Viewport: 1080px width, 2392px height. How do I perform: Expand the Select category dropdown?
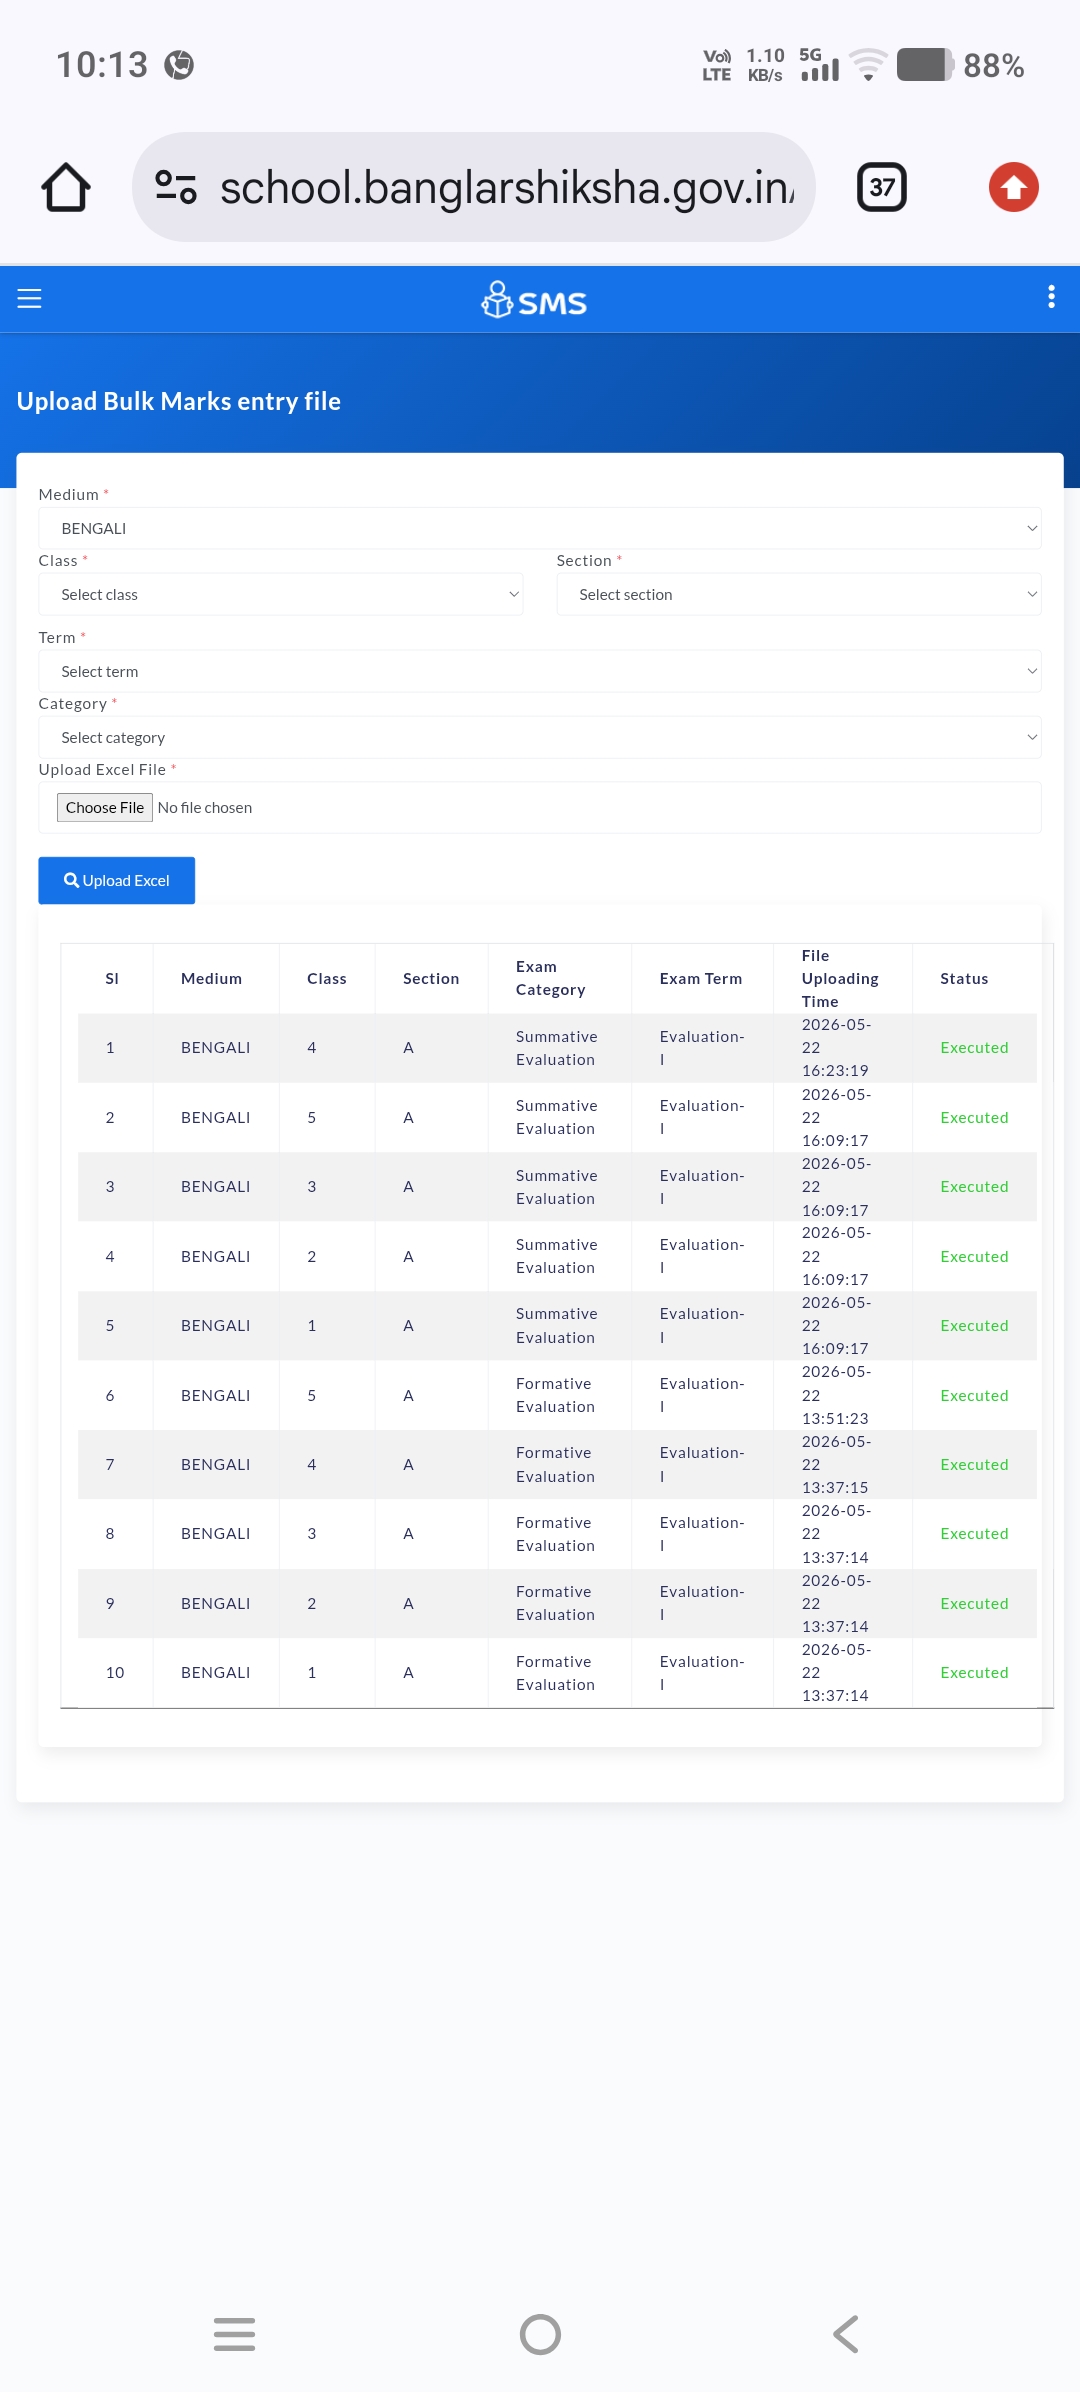pyautogui.click(x=540, y=737)
